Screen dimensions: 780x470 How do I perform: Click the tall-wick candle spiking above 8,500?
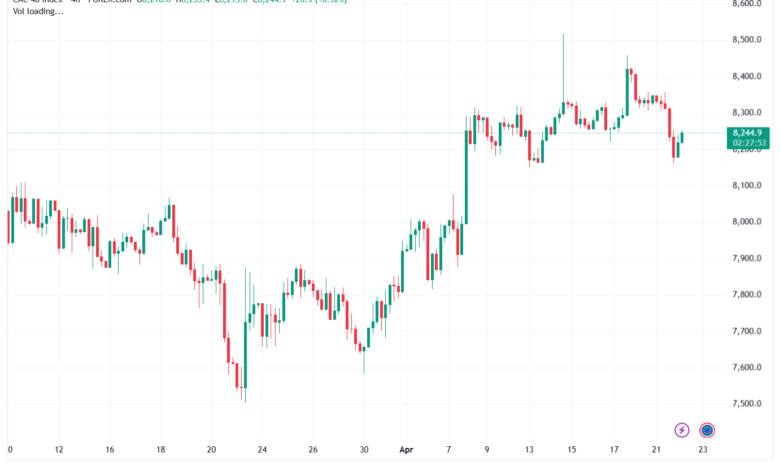tap(563, 75)
